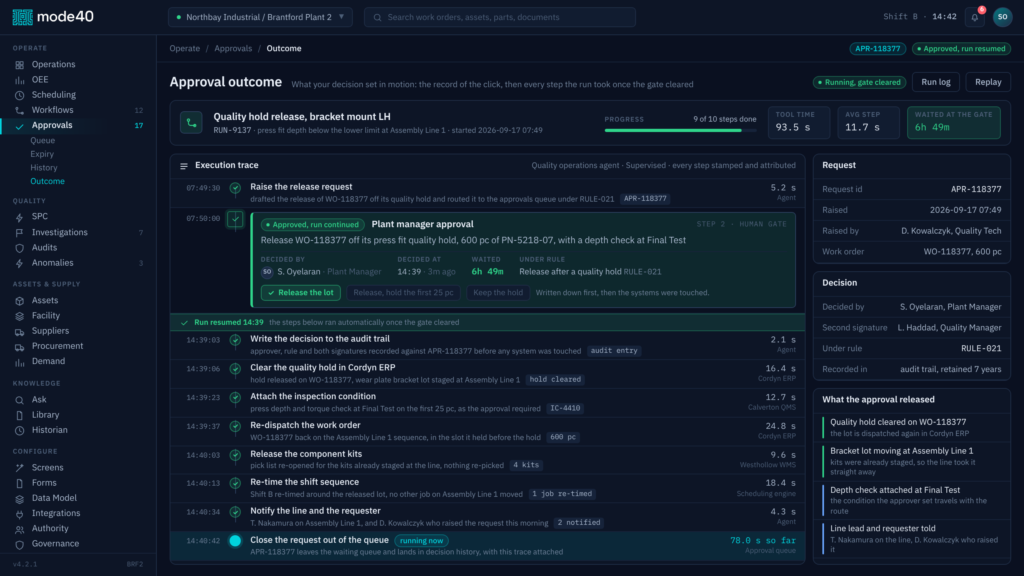Screen dimensions: 1024x576
Task: Click the SPC lightning icon
Action: [20, 217]
